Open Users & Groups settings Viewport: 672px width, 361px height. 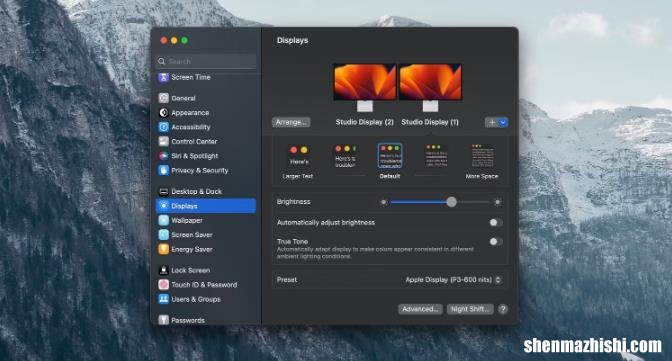coord(205,299)
